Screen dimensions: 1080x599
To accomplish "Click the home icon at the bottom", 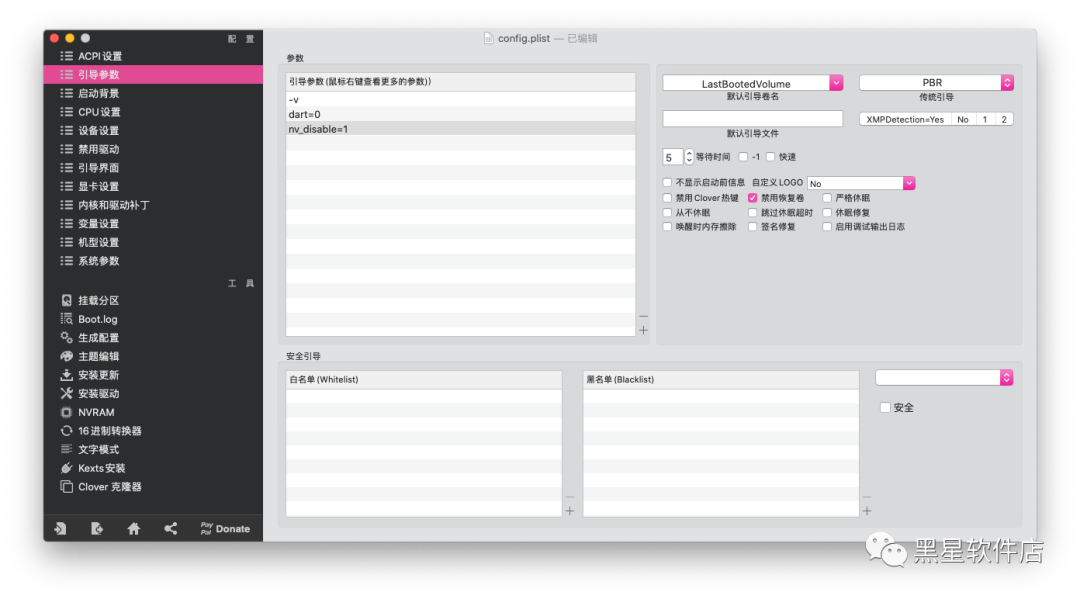I will click(x=133, y=528).
